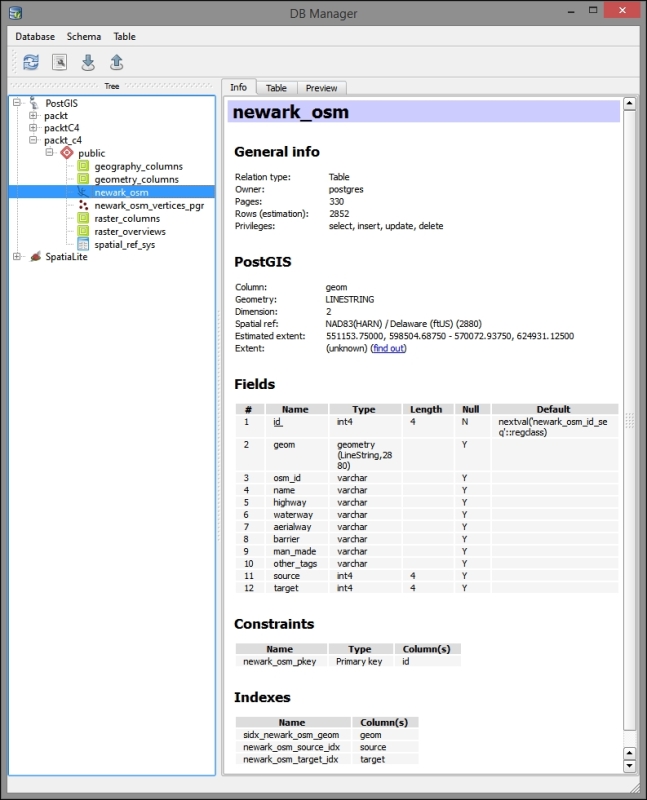Click the 'other_tags' field name cell
647x800 pixels.
tap(295, 563)
